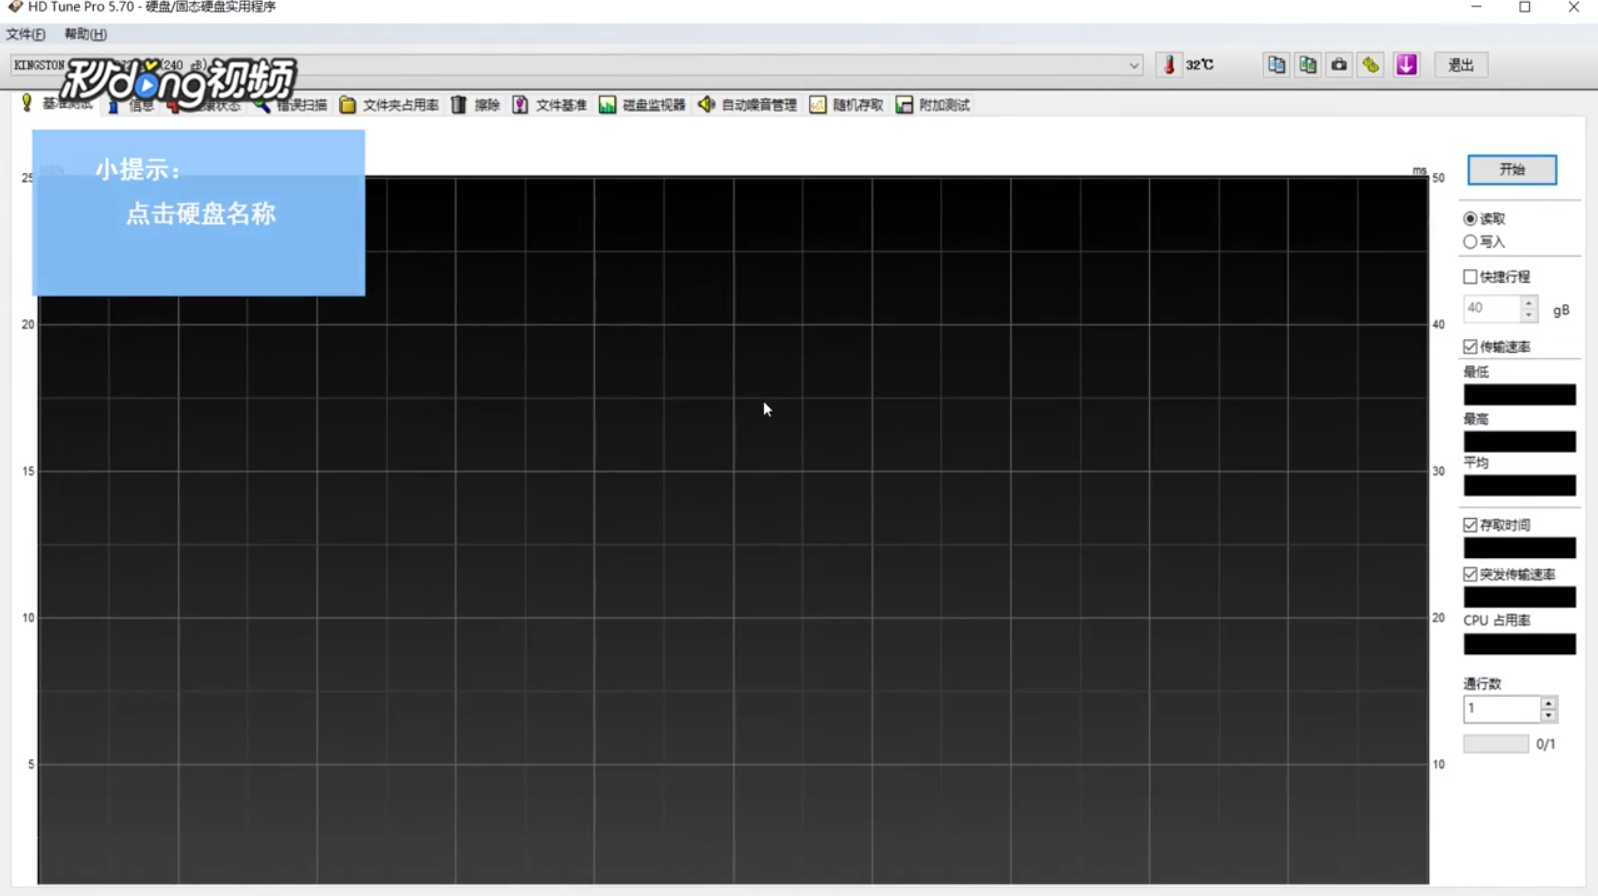
Task: Close the HD Tune Pro window
Action: [x=1573, y=7]
